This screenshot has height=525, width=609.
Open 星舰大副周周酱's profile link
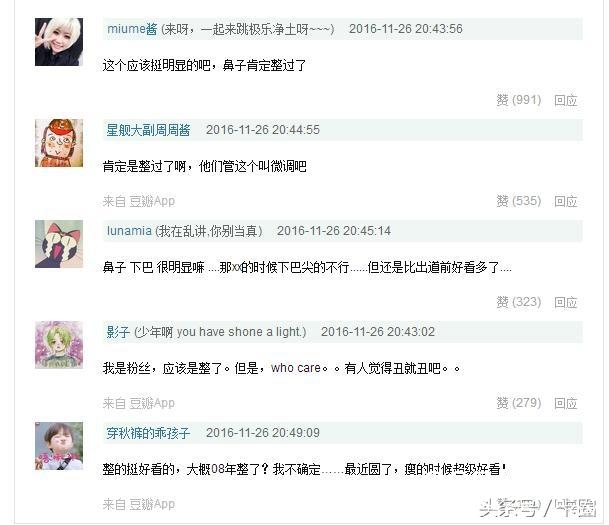pos(148,130)
